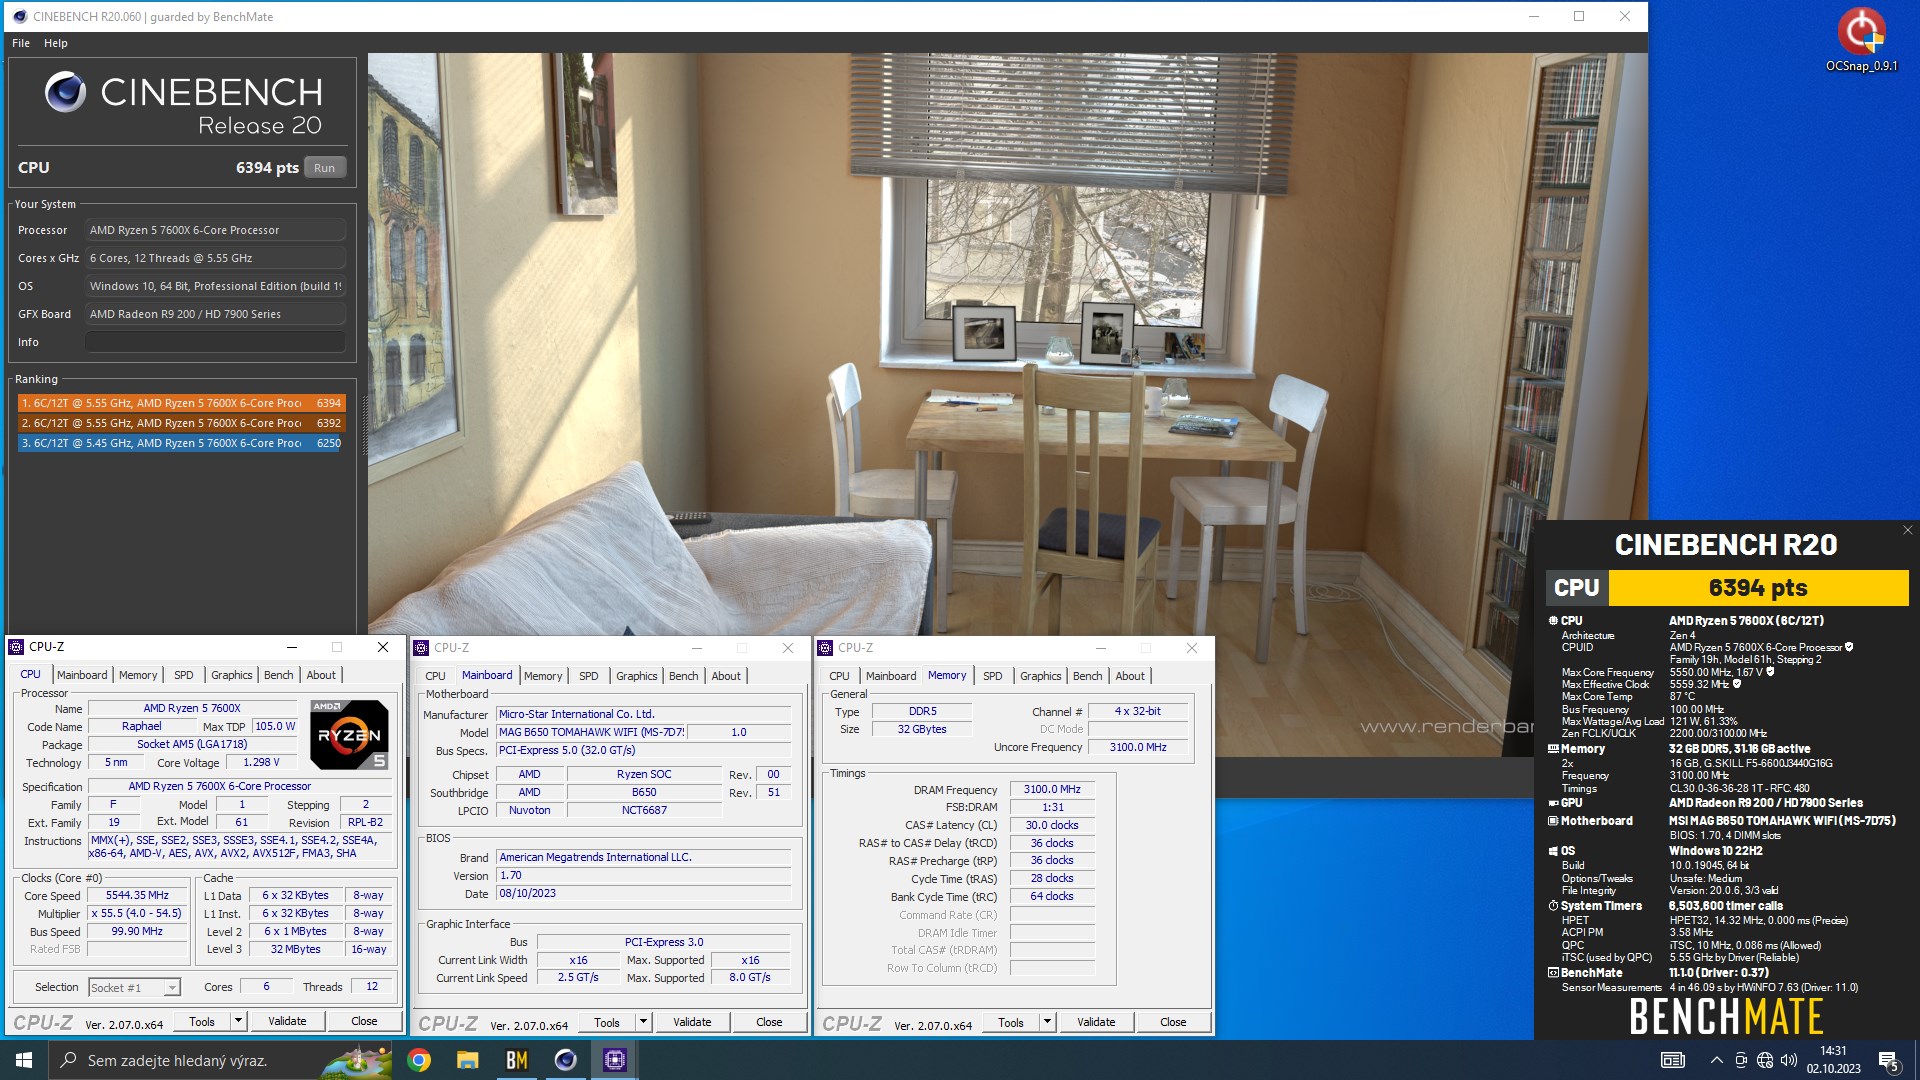Click the CPU-Z icon in the Memory window's title bar

click(825, 648)
